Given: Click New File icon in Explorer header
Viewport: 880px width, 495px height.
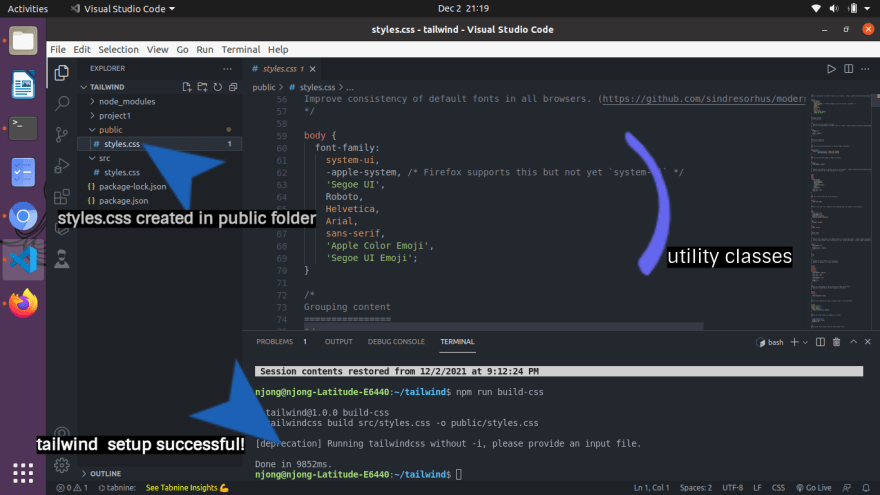Looking at the screenshot, I should point(187,87).
